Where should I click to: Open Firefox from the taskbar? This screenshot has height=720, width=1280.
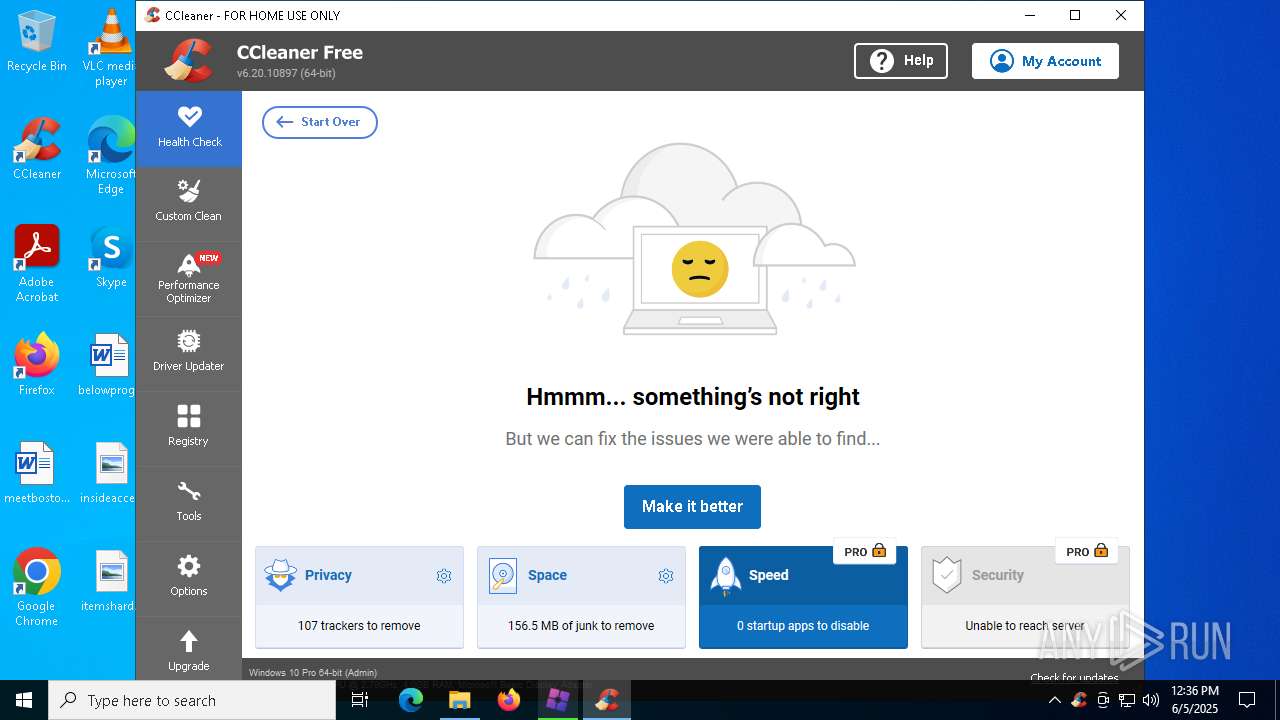pos(509,700)
